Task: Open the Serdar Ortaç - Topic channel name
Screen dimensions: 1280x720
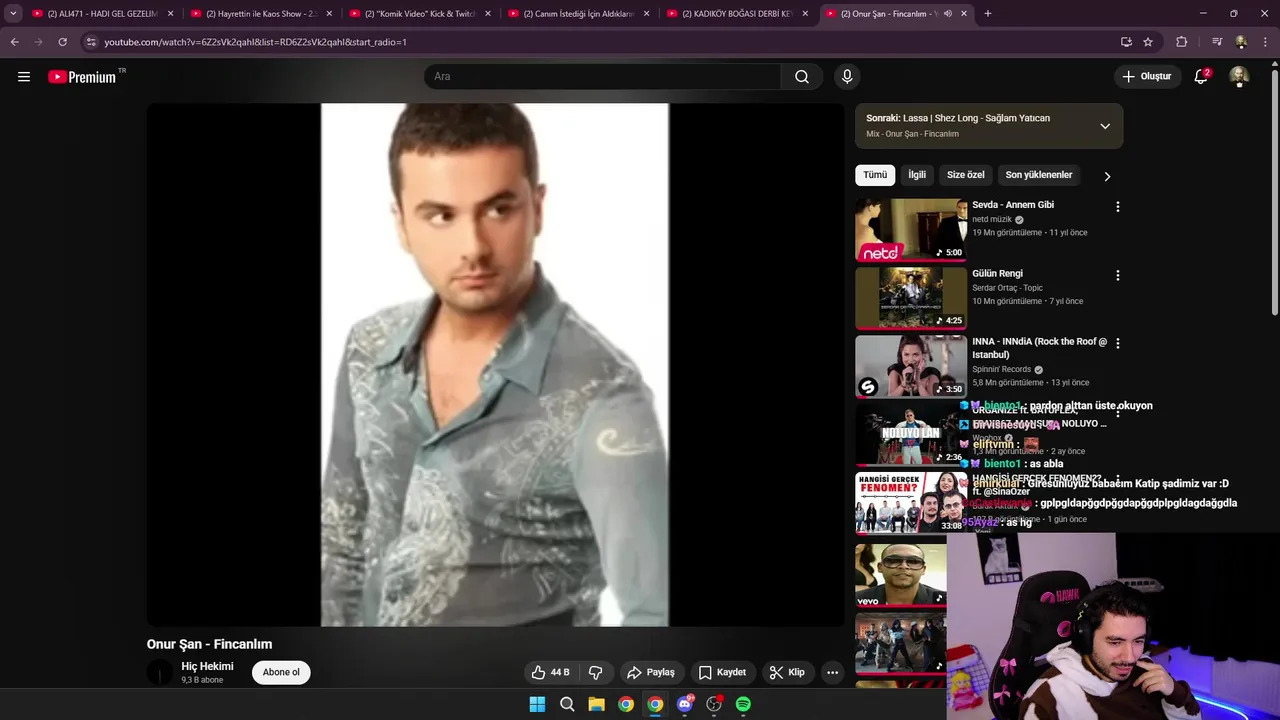Action: (x=1007, y=288)
